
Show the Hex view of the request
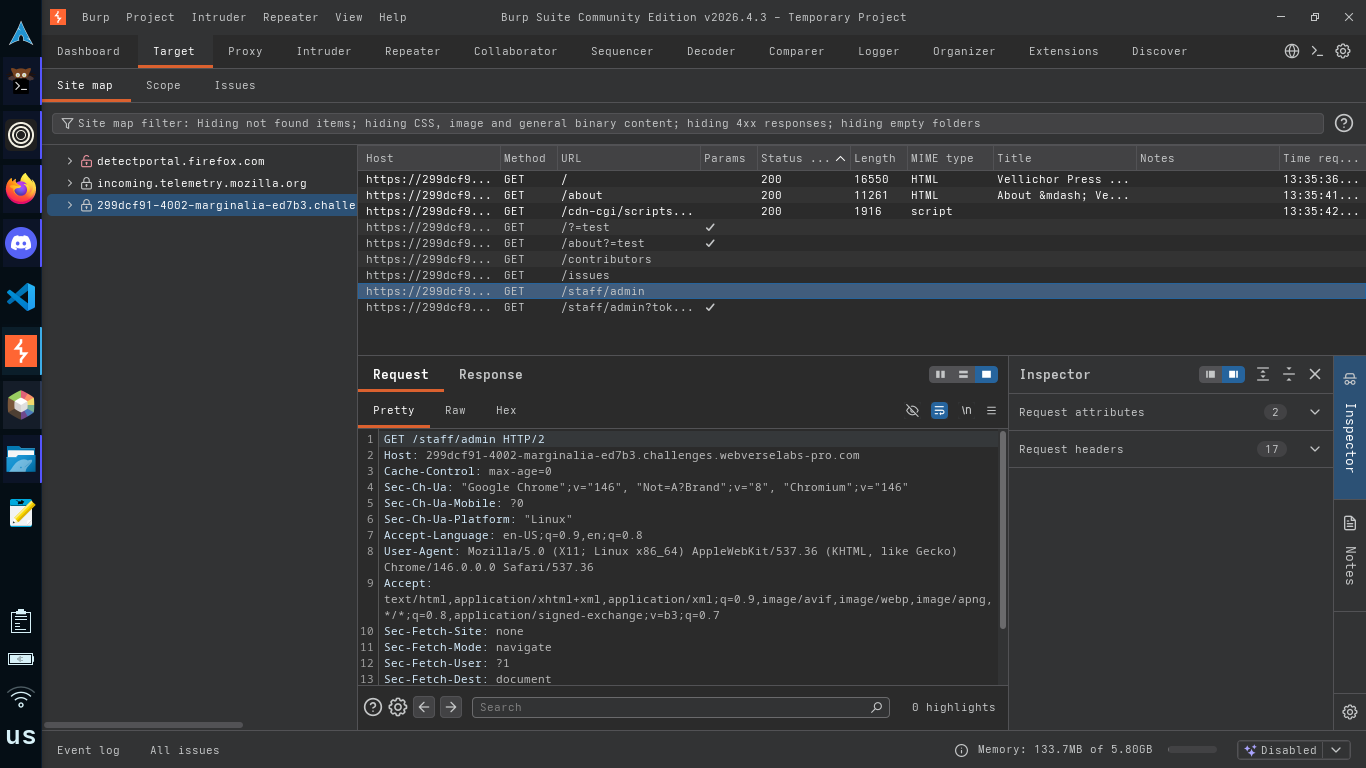coord(506,411)
